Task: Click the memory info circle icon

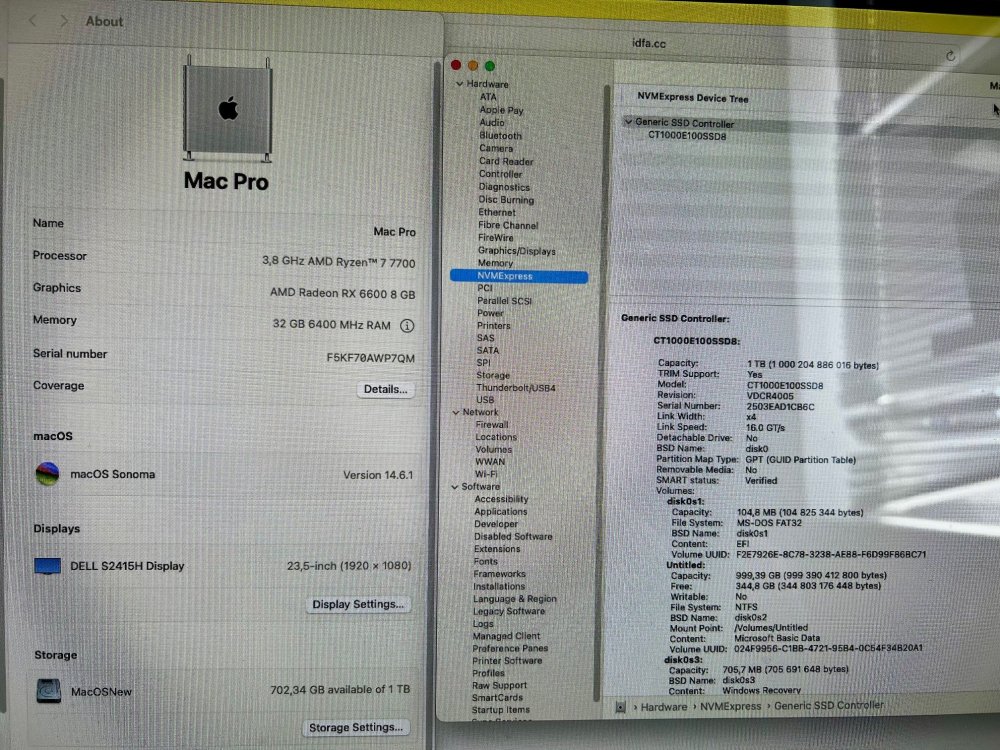Action: 407,326
